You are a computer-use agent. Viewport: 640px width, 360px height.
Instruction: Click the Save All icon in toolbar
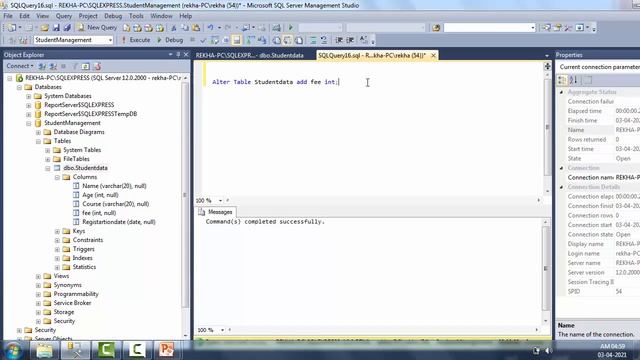[67, 28]
